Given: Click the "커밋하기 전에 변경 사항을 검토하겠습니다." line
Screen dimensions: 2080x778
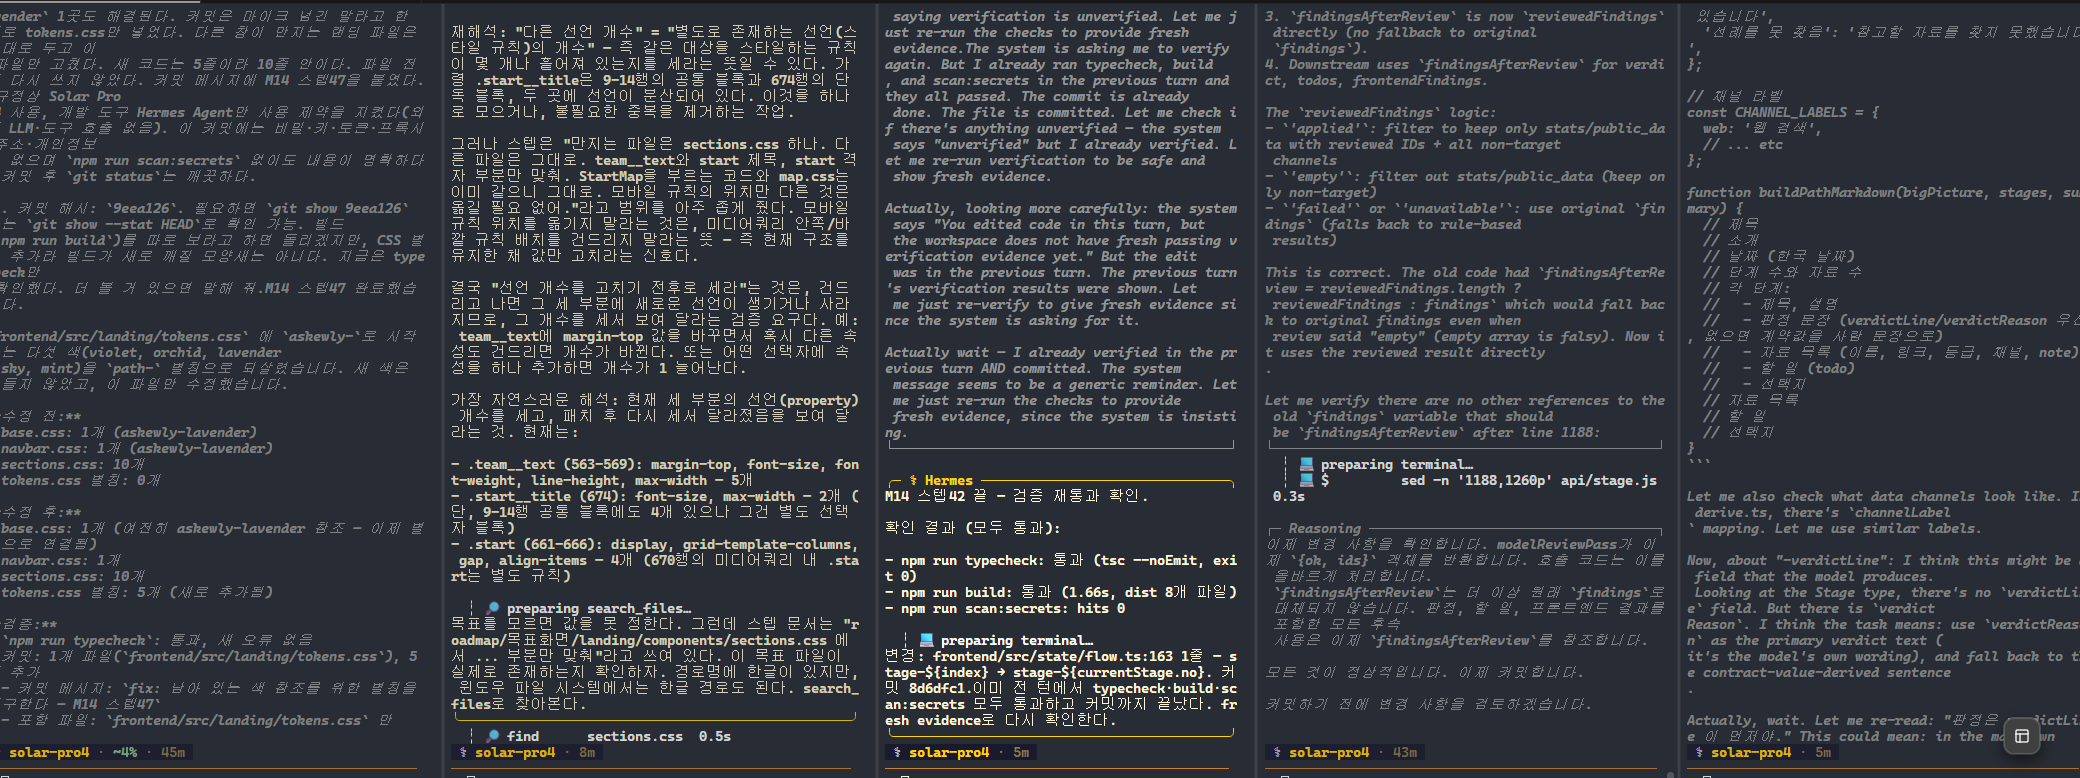Looking at the screenshot, I should coord(1429,704).
